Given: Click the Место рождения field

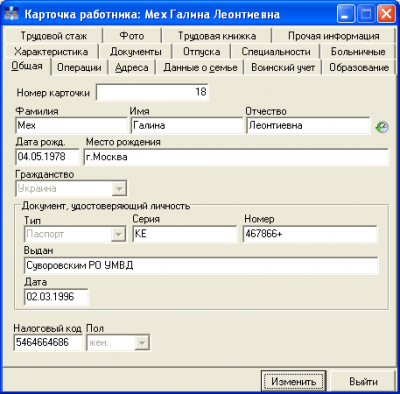Looking at the screenshot, I should click(236, 157).
